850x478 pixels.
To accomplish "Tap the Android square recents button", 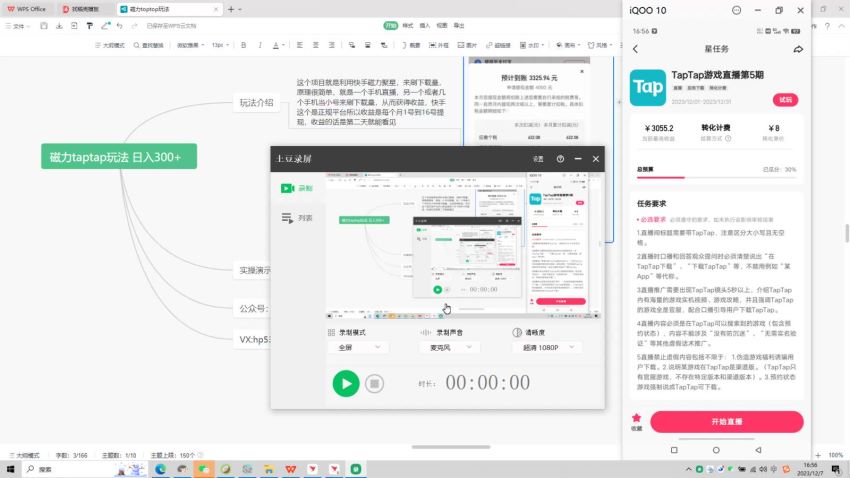I will [674, 450].
